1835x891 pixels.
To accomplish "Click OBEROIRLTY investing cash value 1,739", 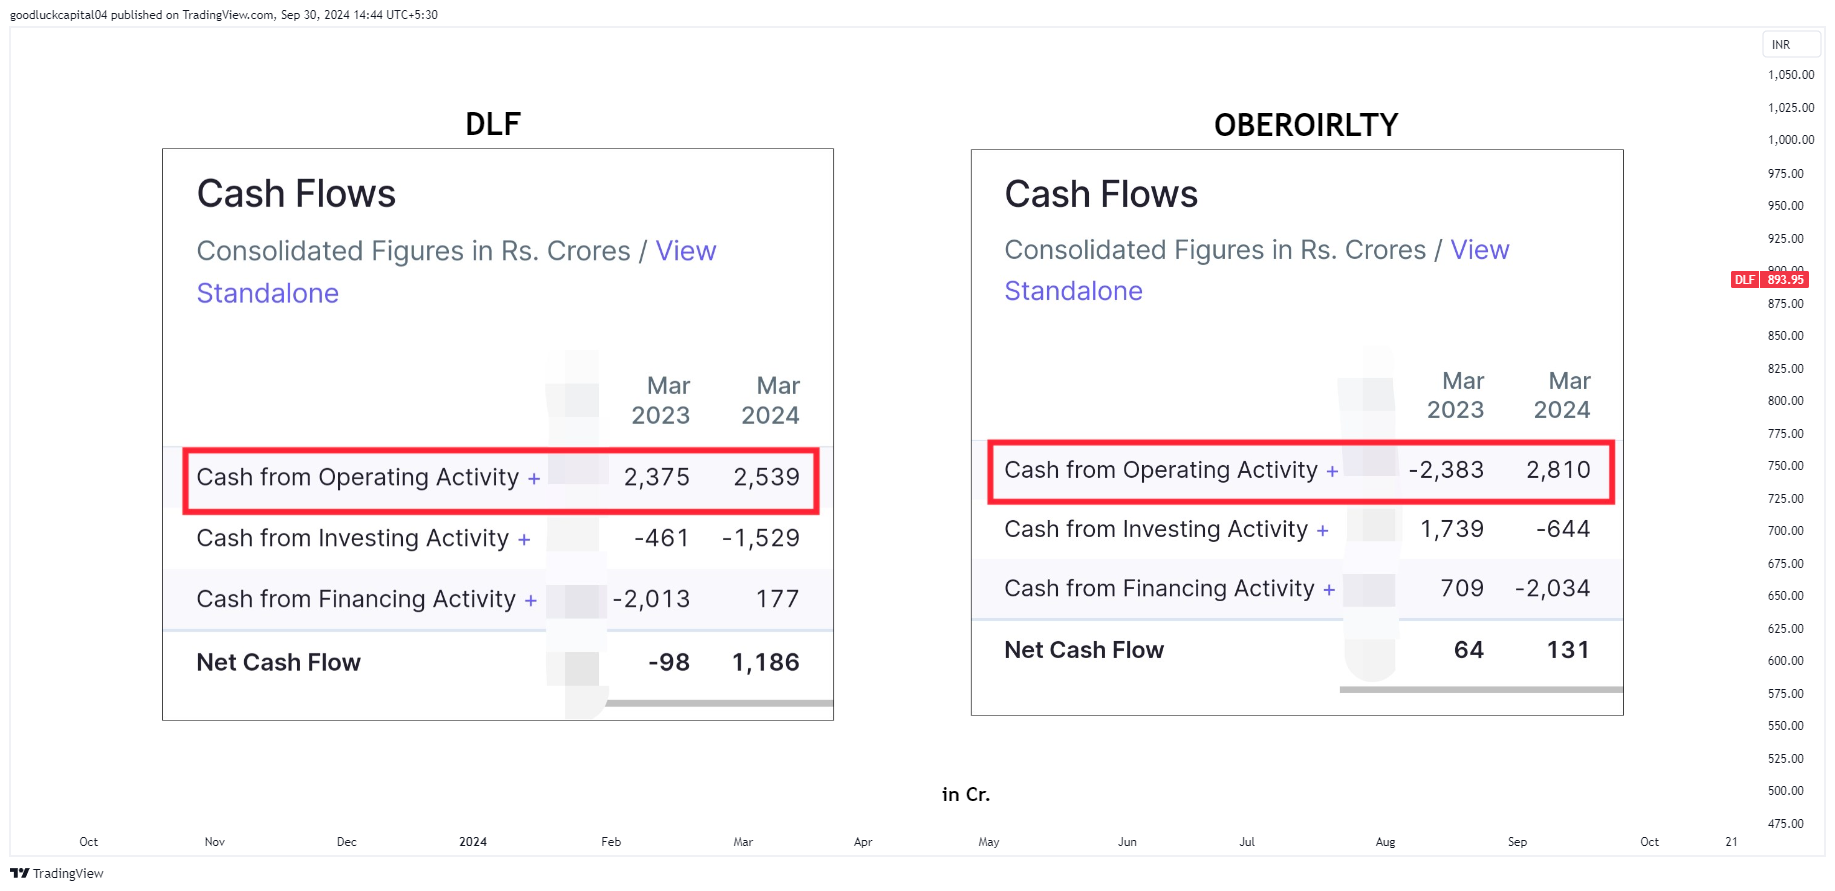I will coord(1452,529).
